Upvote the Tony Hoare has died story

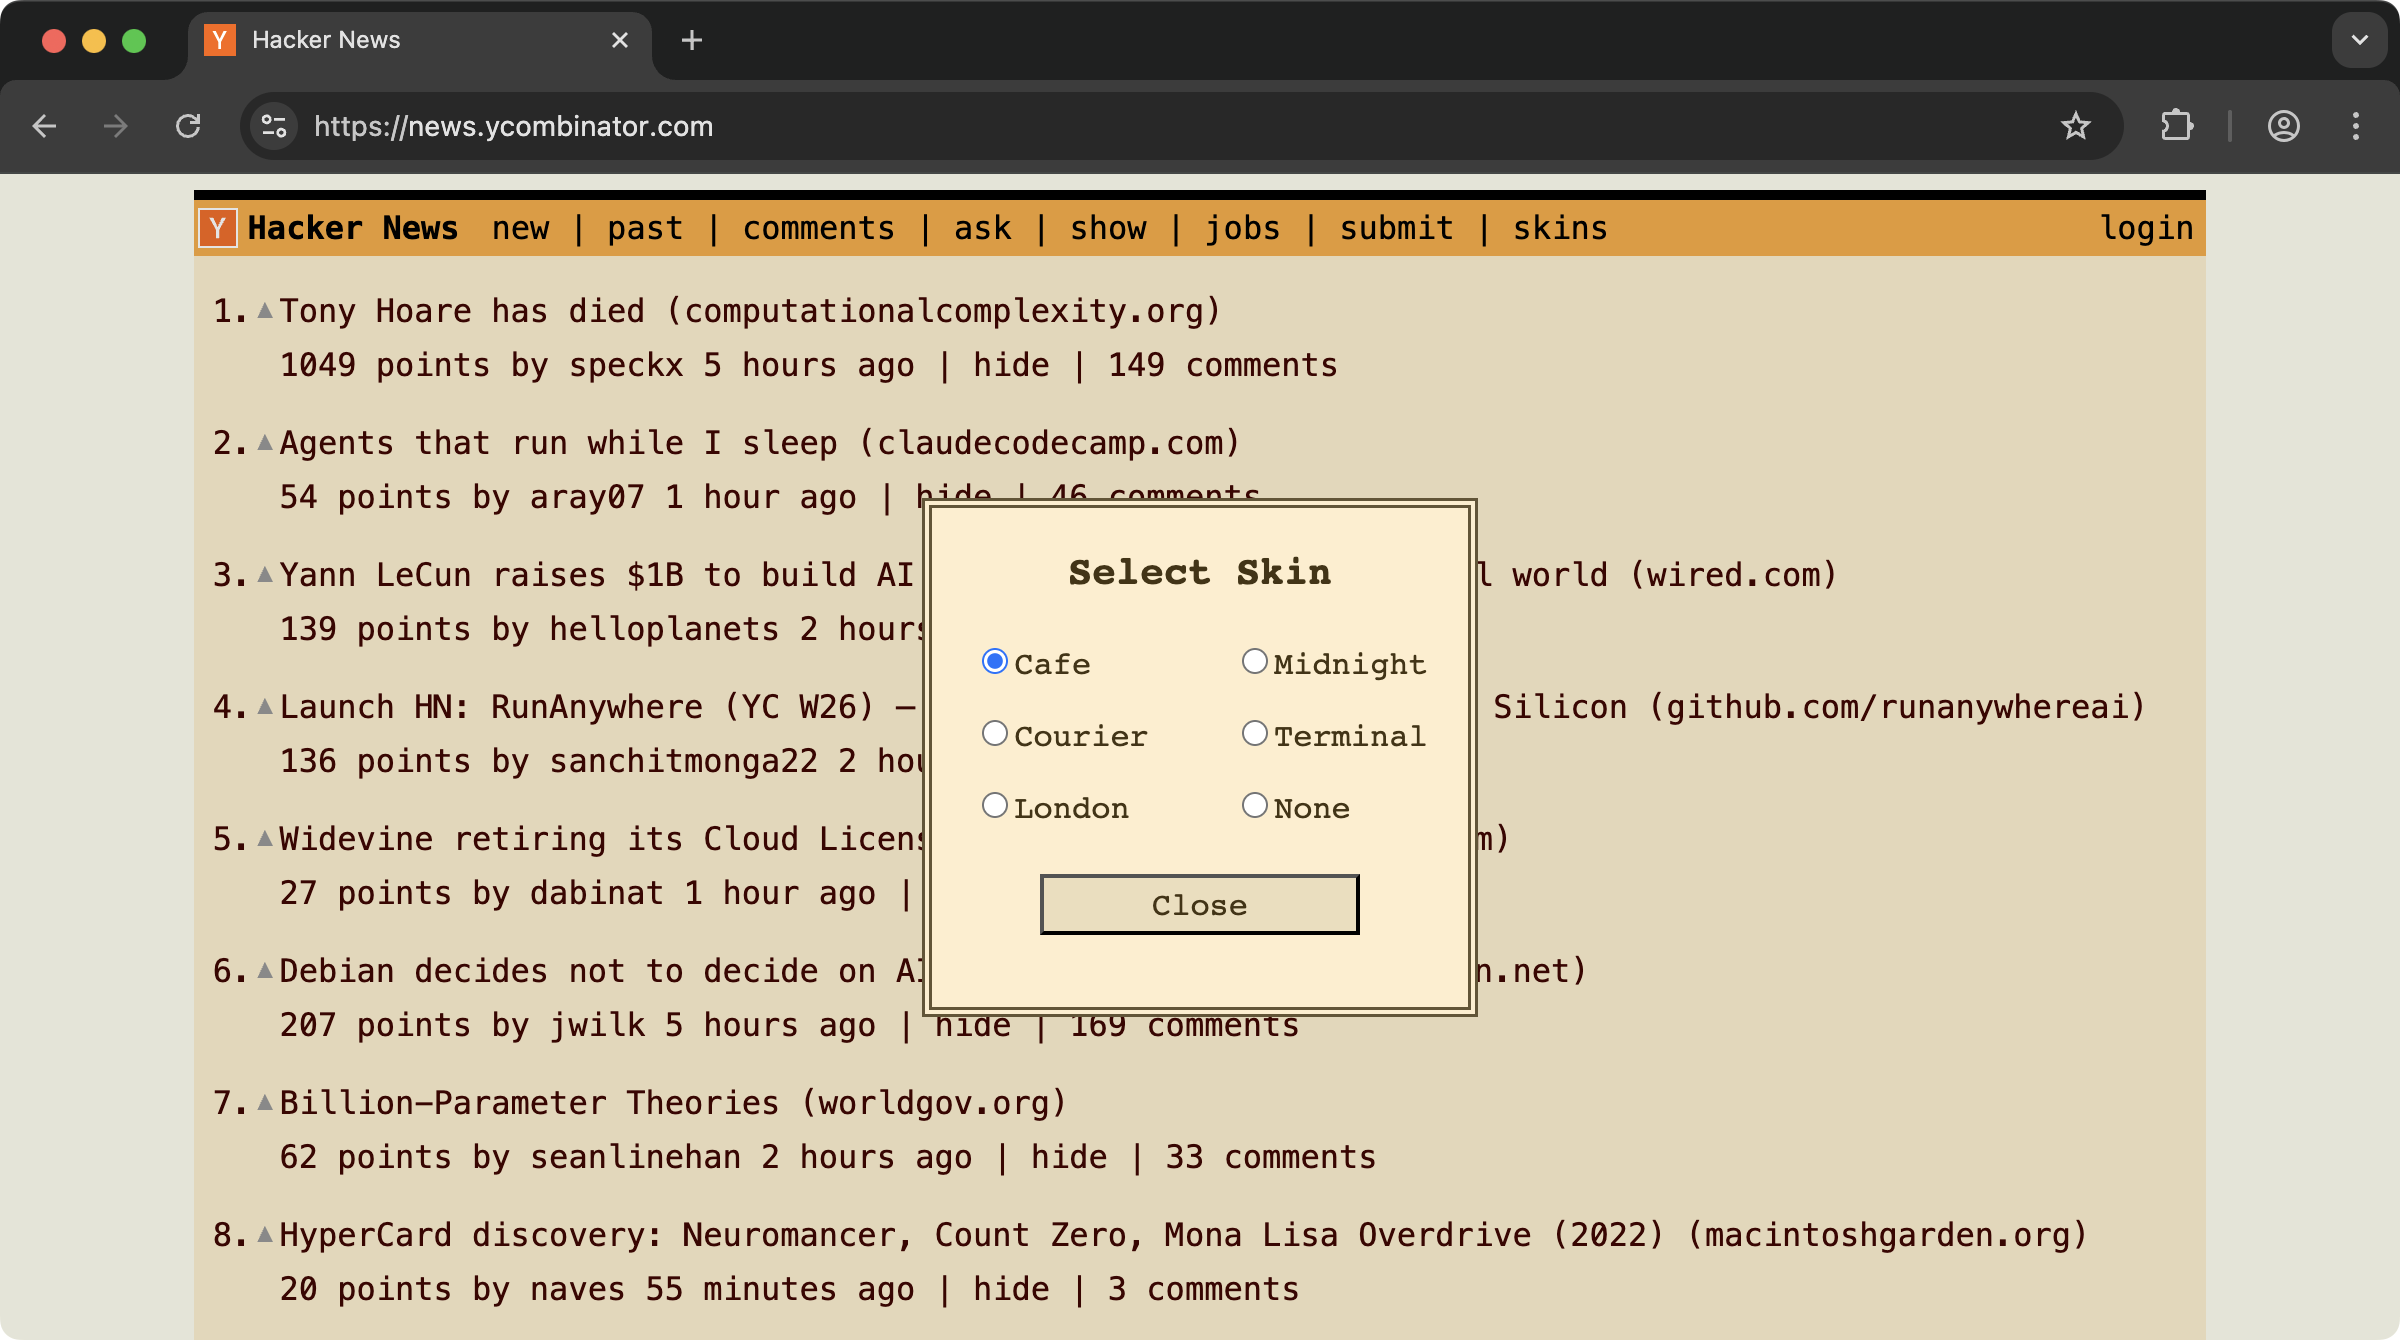[x=265, y=311]
